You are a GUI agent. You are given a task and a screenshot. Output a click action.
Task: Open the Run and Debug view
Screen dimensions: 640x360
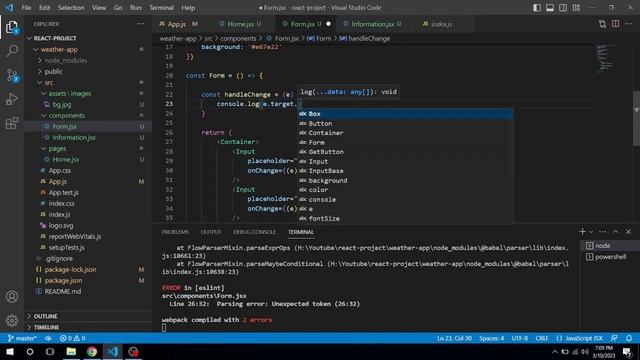(12, 99)
